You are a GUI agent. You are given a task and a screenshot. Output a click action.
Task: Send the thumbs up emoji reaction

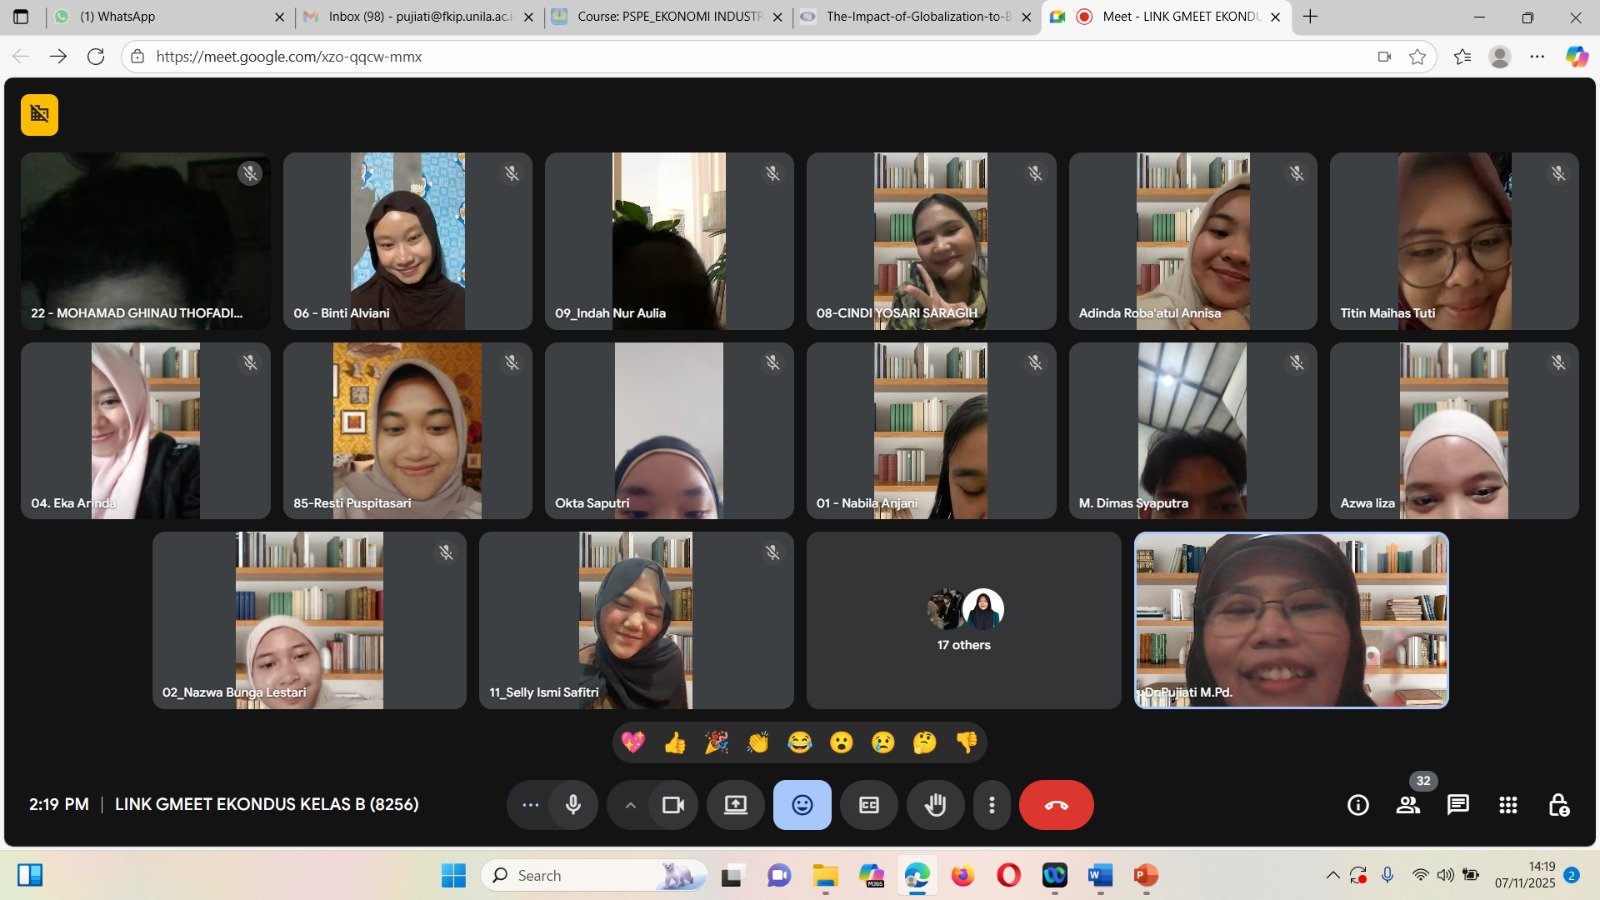(675, 742)
